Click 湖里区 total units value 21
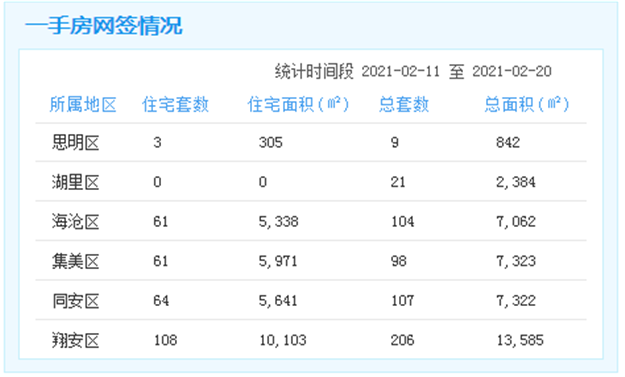Screen dimensions: 625x377 398,182
